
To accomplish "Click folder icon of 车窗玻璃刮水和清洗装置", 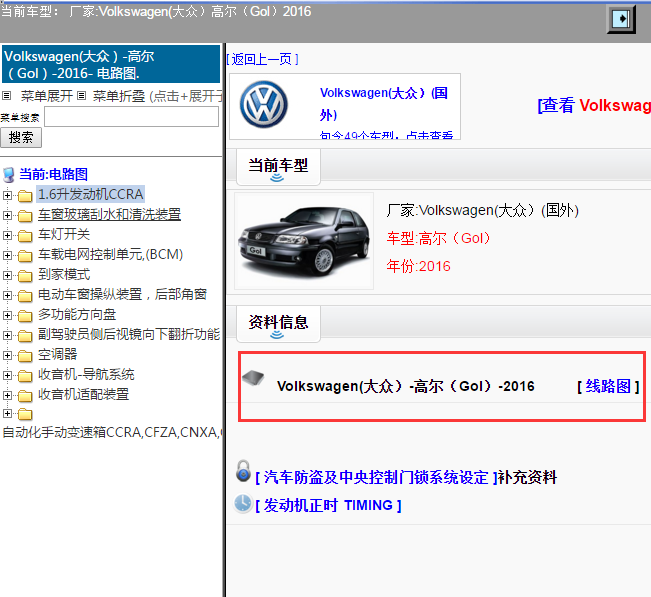I will click(25, 216).
